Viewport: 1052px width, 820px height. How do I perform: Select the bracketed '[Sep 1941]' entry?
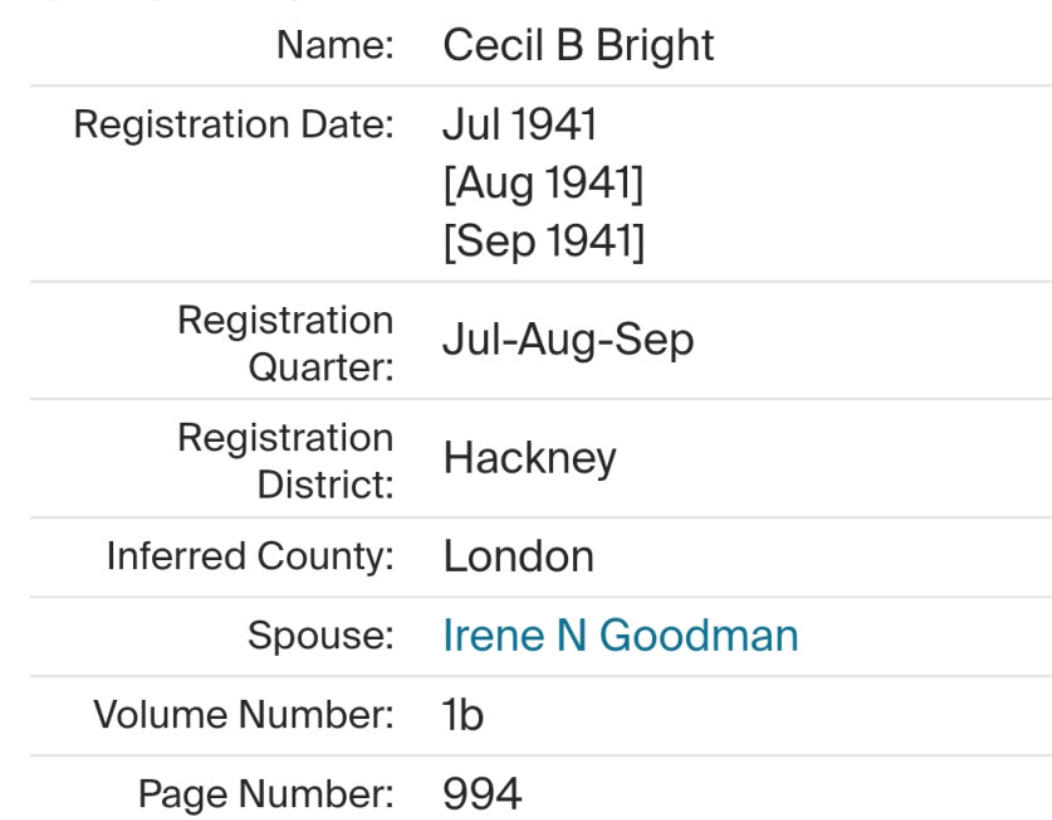543,242
